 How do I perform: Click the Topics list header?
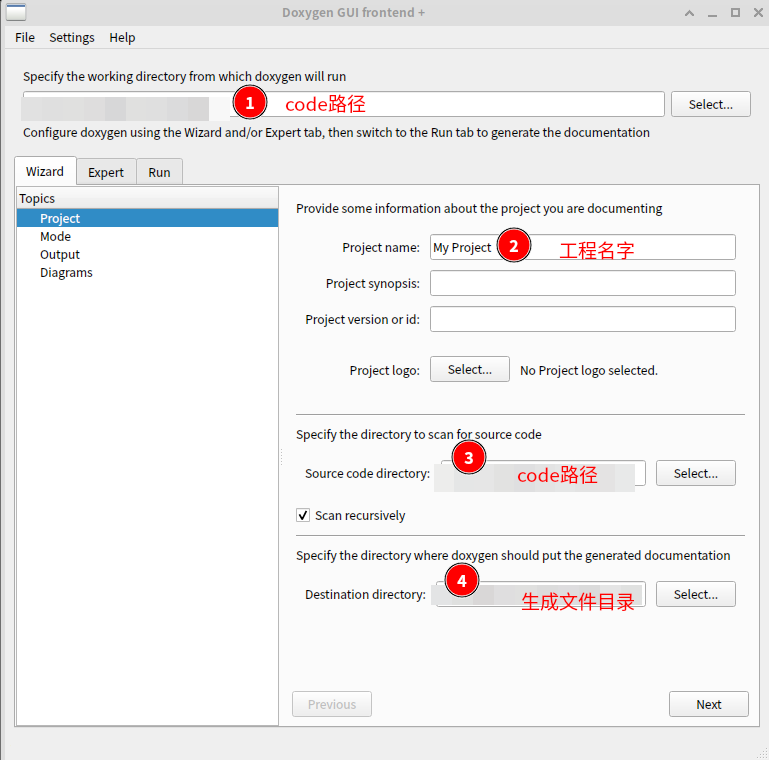click(147, 199)
